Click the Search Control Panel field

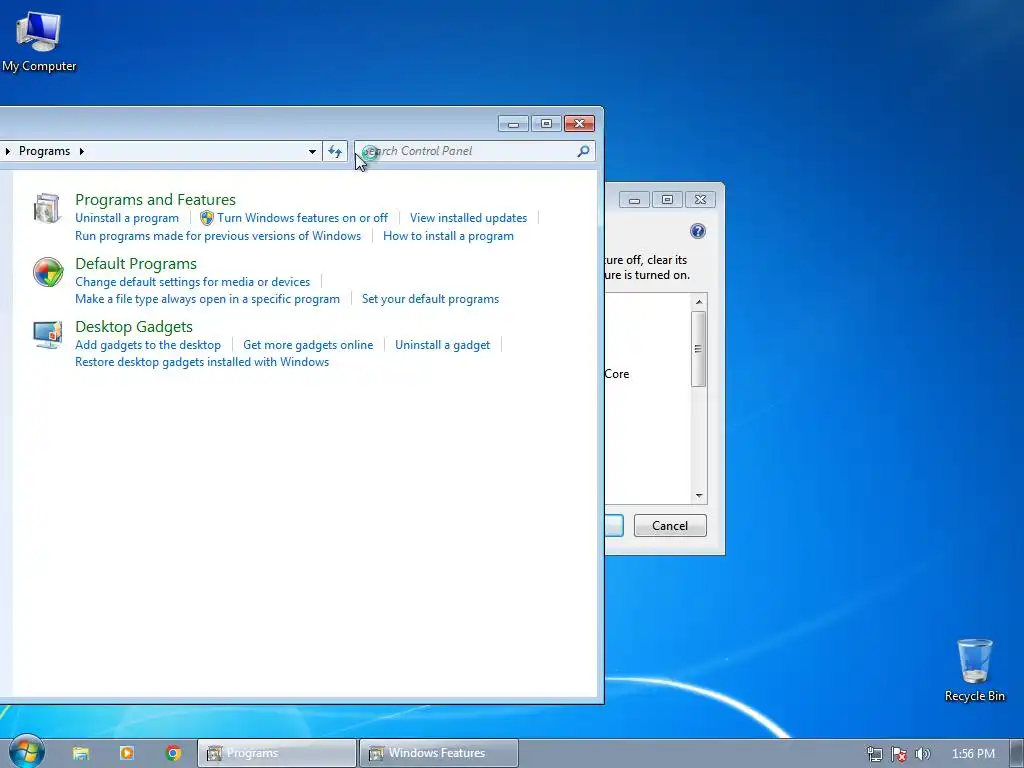coord(475,152)
